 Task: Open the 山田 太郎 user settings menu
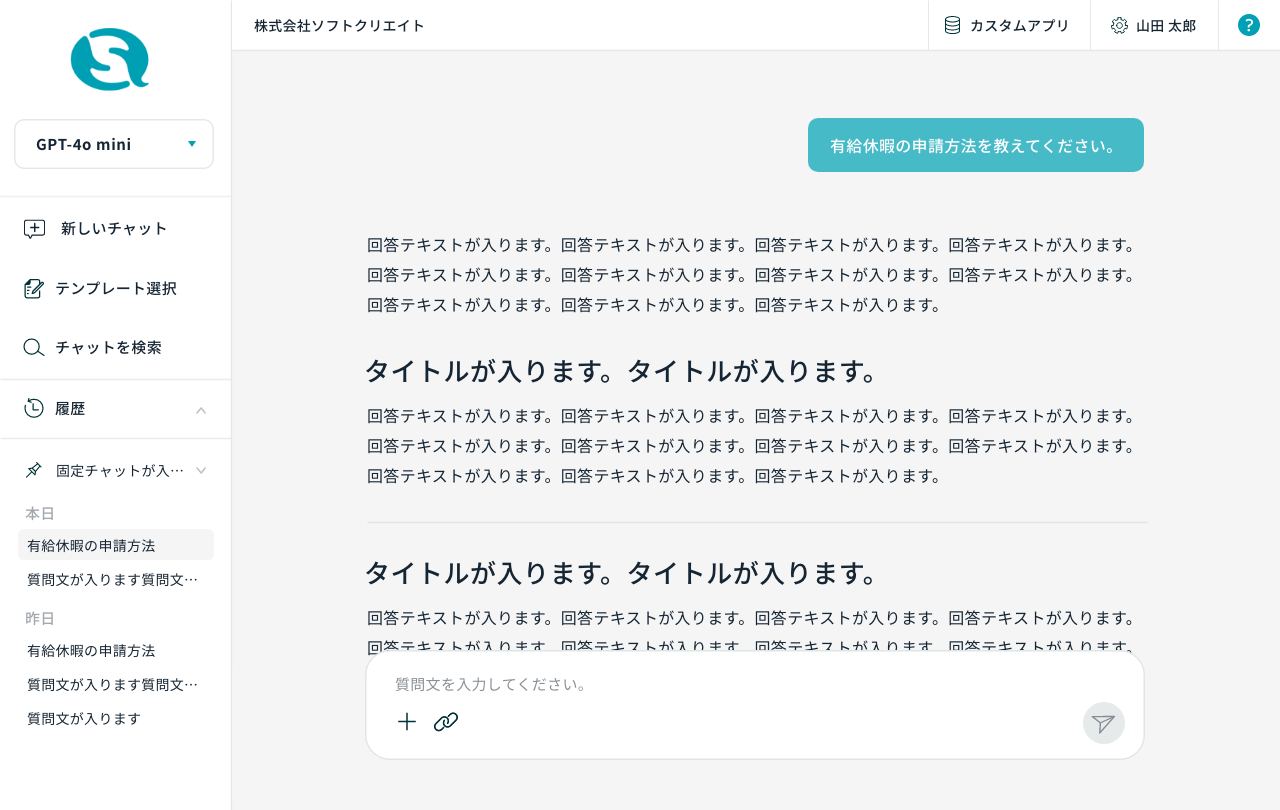(1154, 26)
